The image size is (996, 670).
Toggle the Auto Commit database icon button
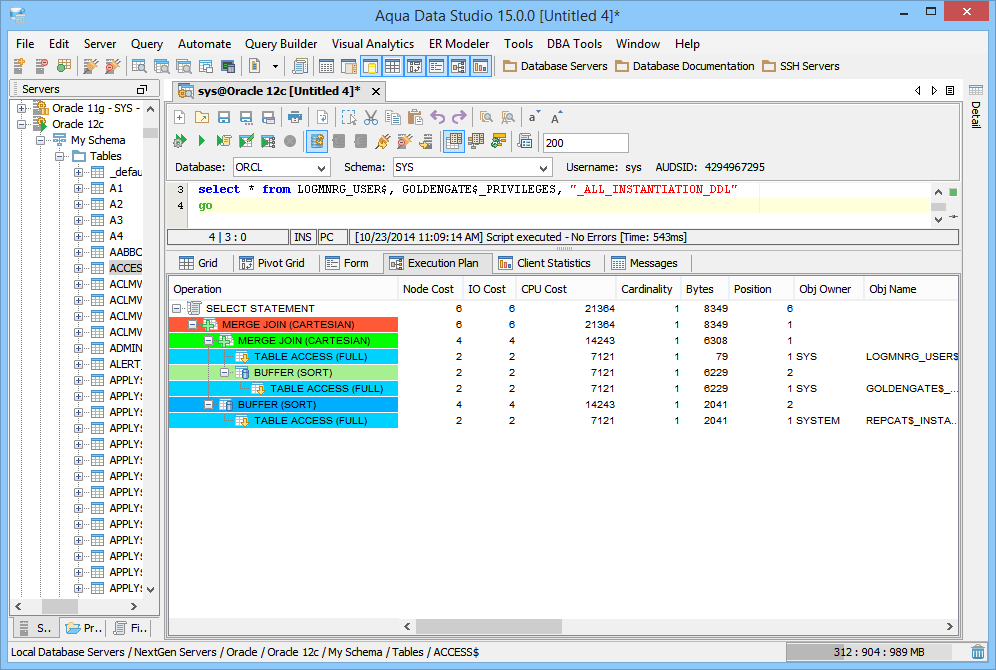coord(317,141)
